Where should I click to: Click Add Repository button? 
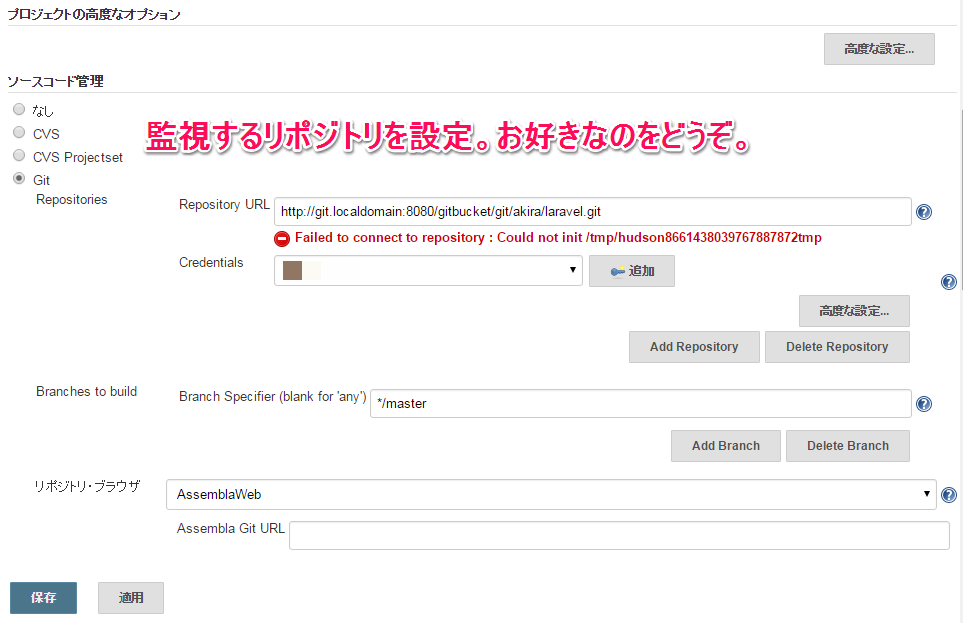694,347
